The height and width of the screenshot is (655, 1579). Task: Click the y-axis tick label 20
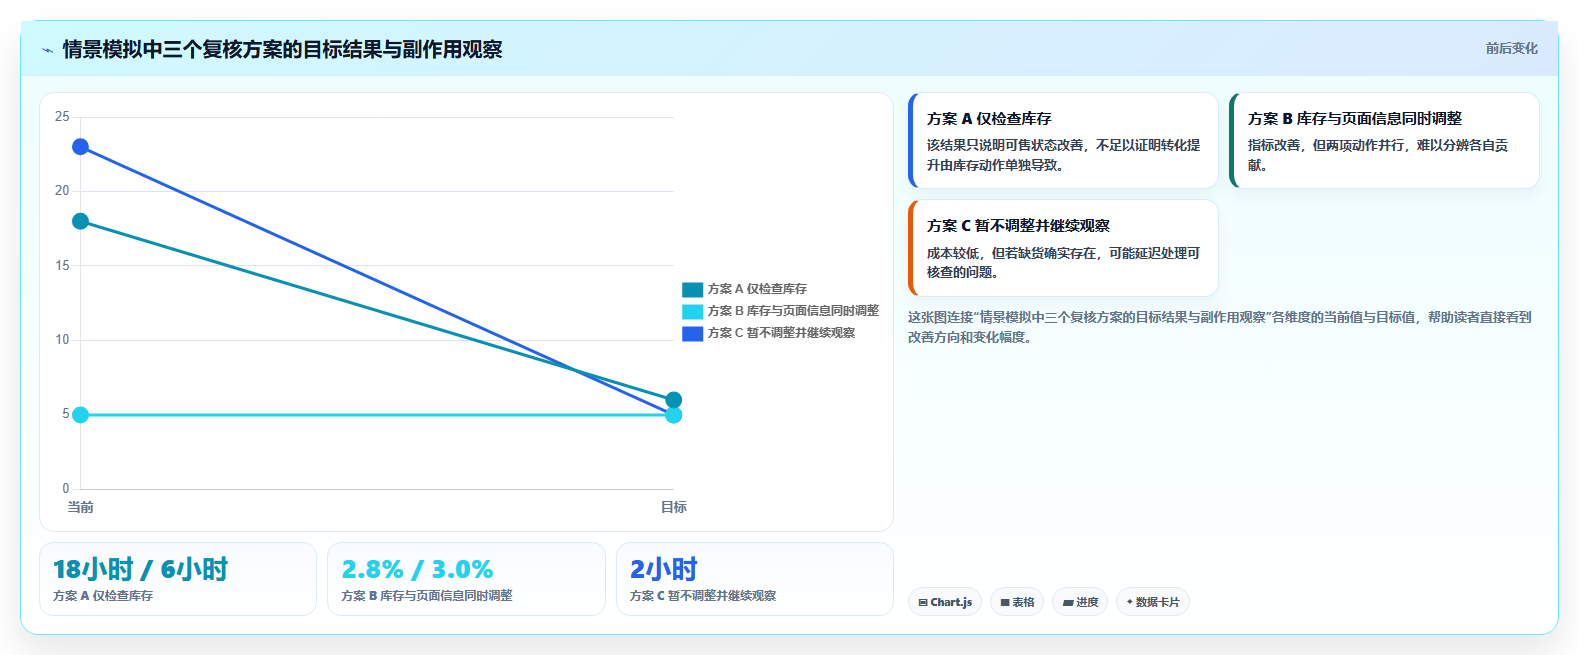point(62,191)
